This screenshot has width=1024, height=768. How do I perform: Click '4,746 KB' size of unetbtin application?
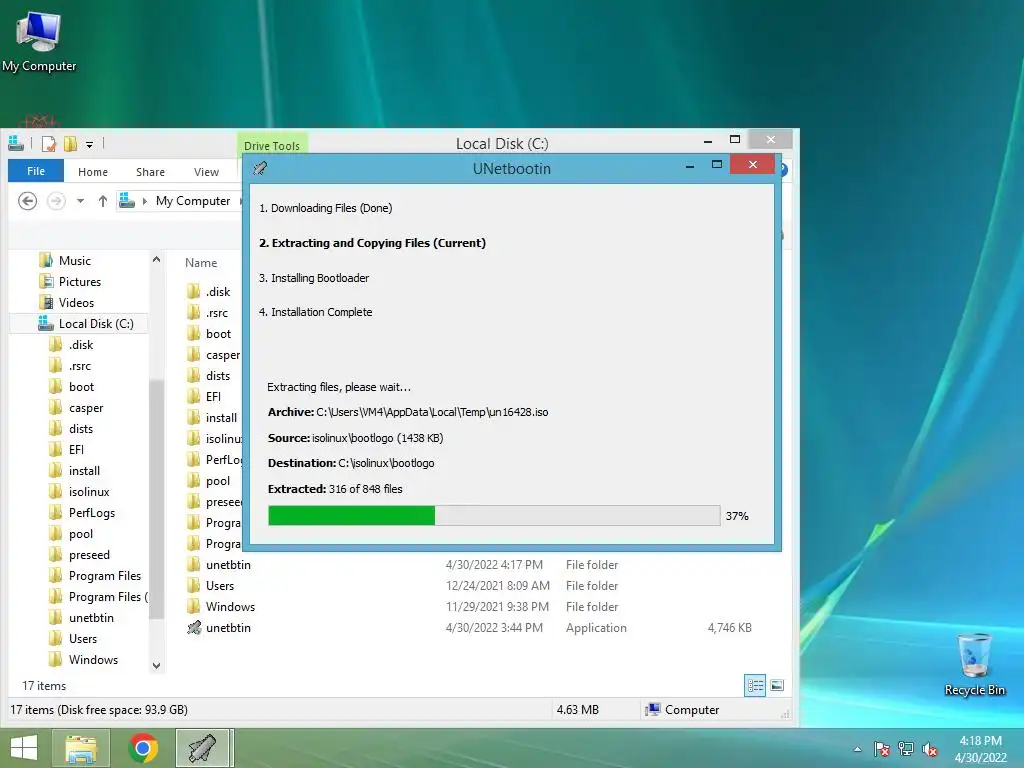[x=729, y=628]
